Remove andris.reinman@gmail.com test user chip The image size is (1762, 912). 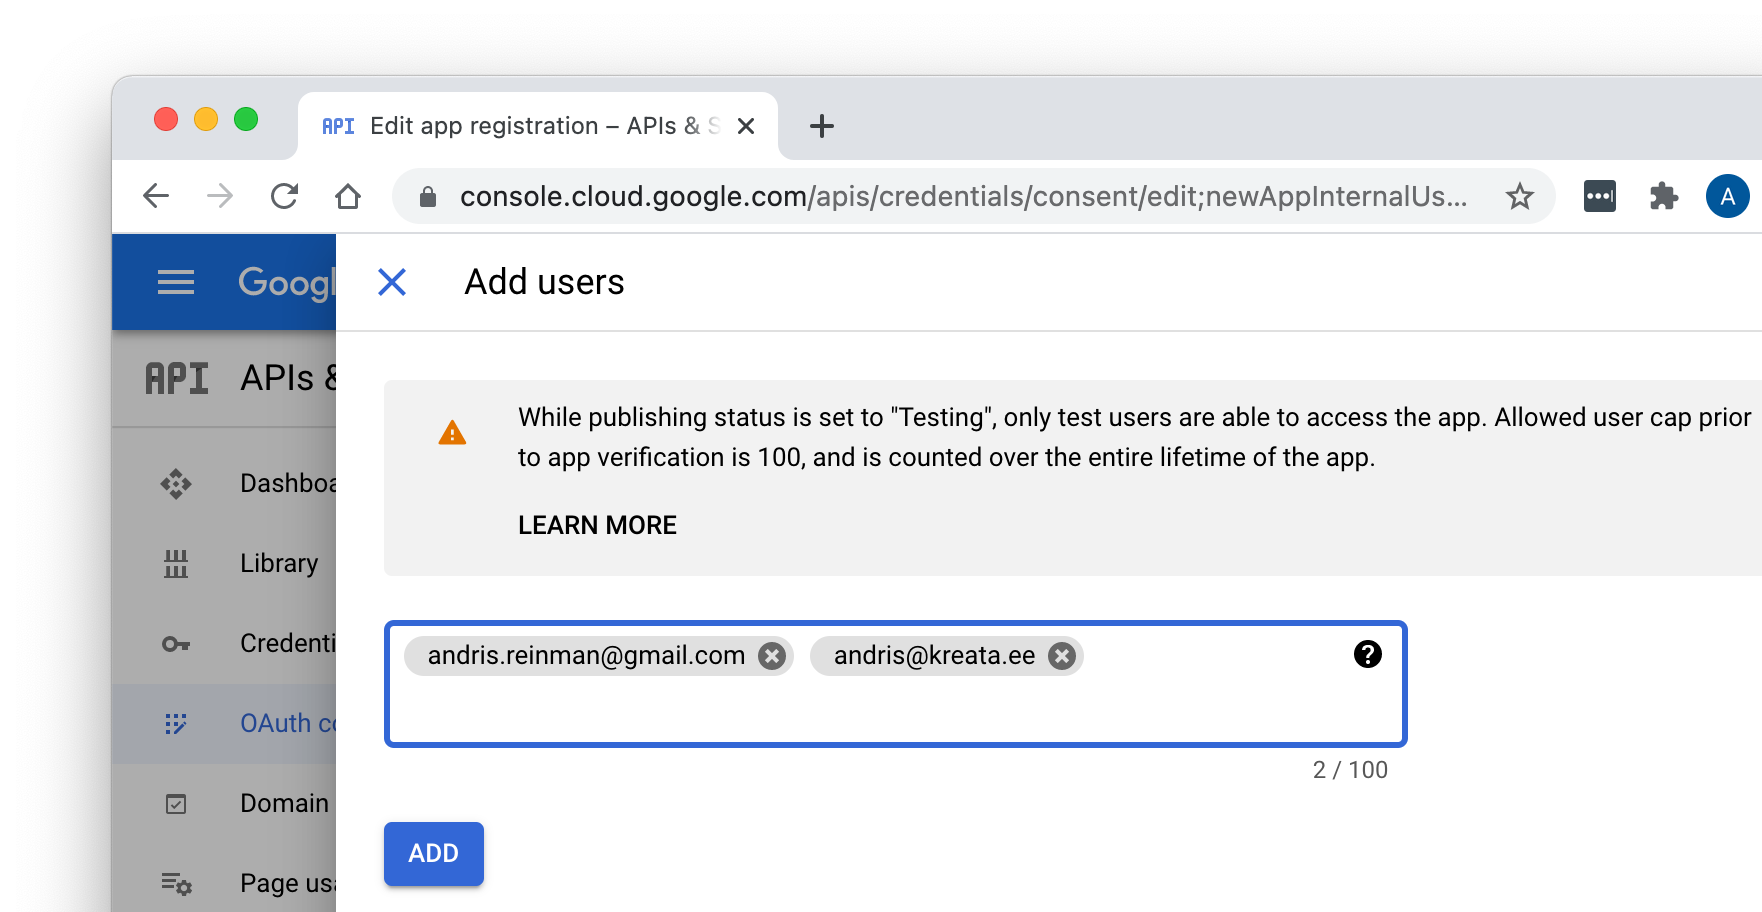pyautogui.click(x=770, y=656)
